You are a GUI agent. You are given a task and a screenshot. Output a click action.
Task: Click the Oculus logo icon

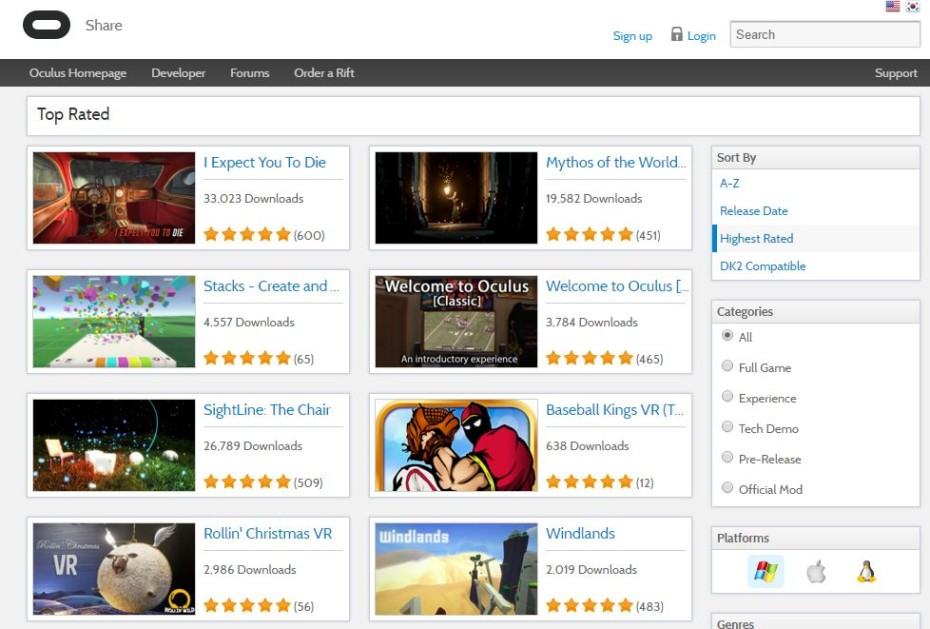click(x=46, y=26)
